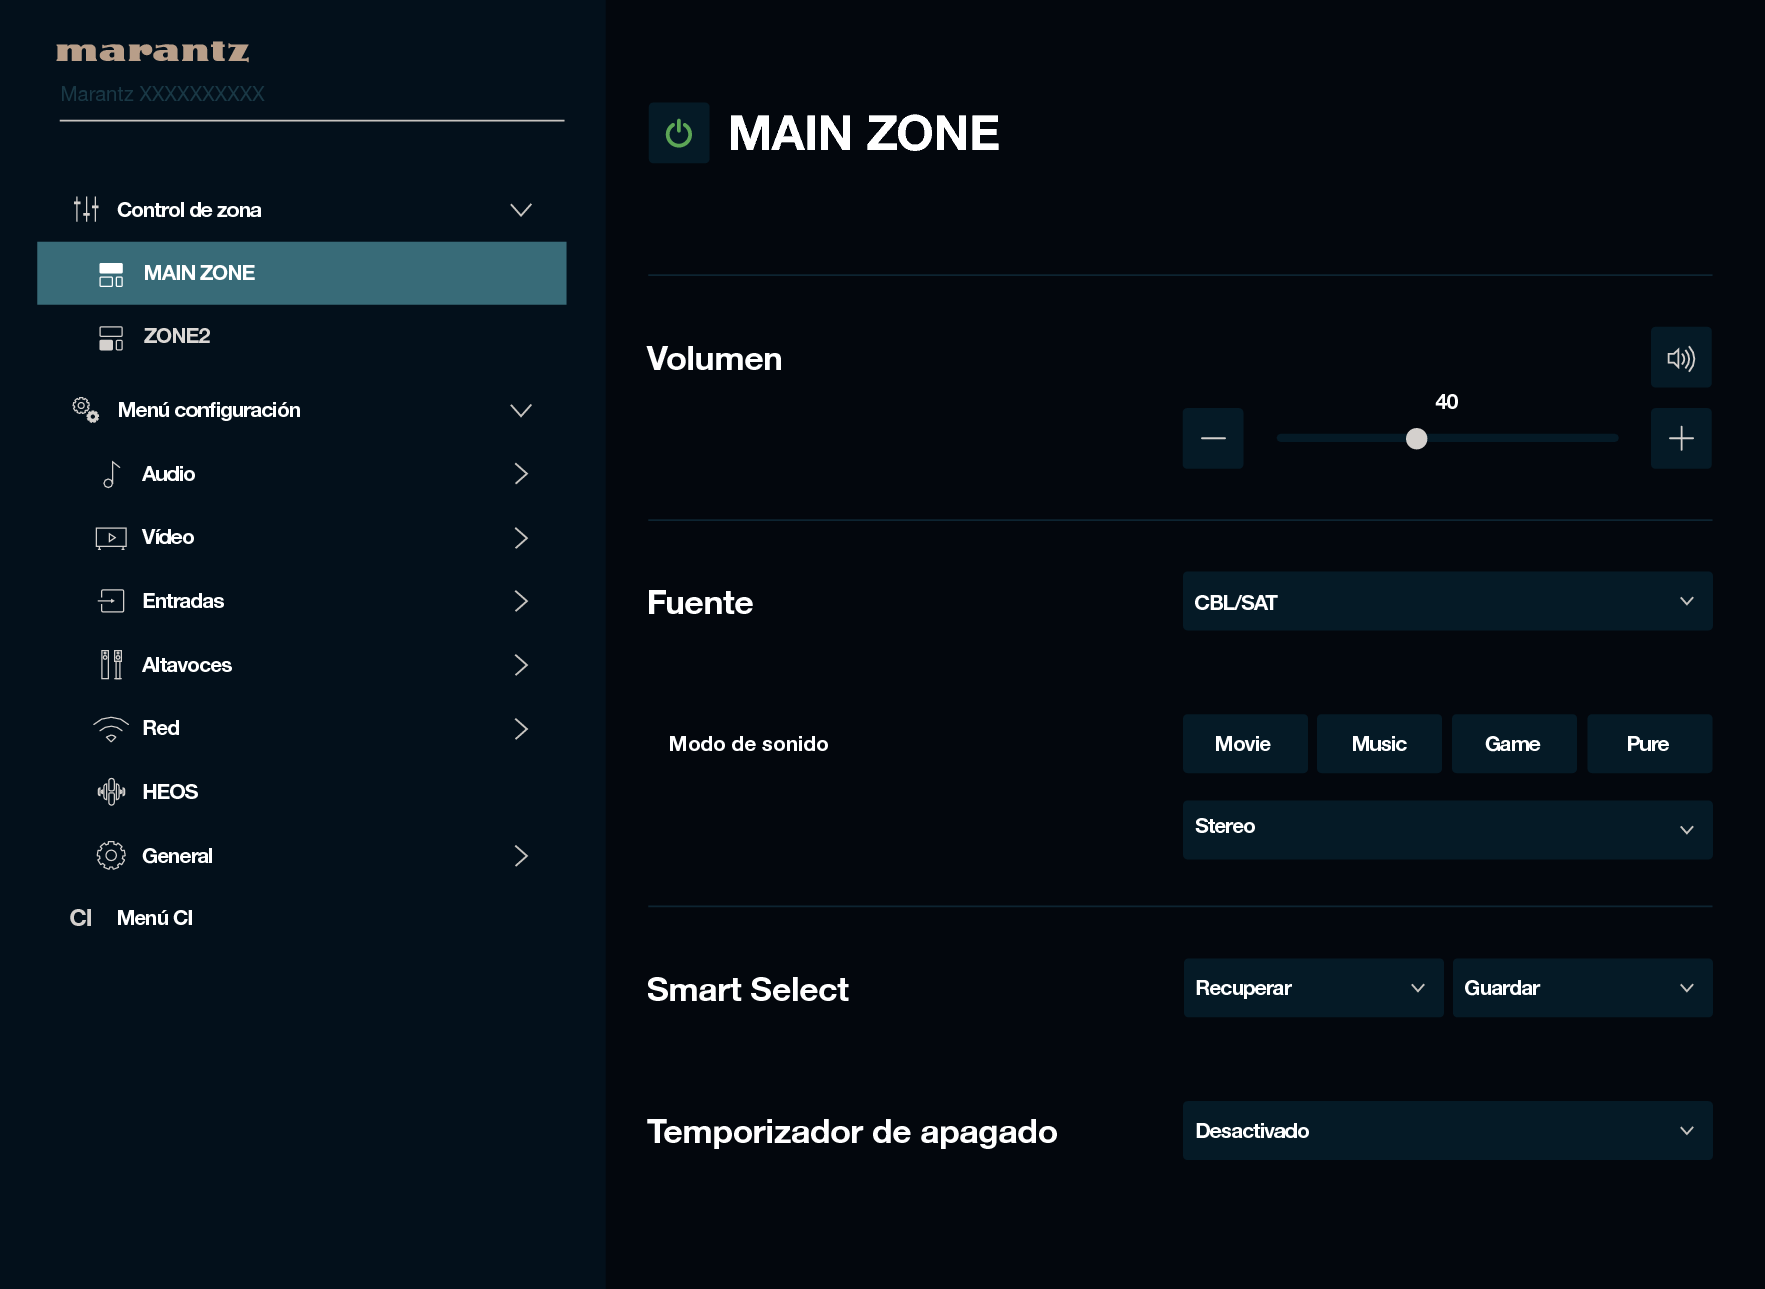Collapse the Control de zona section
The height and width of the screenshot is (1289, 1765).
[520, 210]
